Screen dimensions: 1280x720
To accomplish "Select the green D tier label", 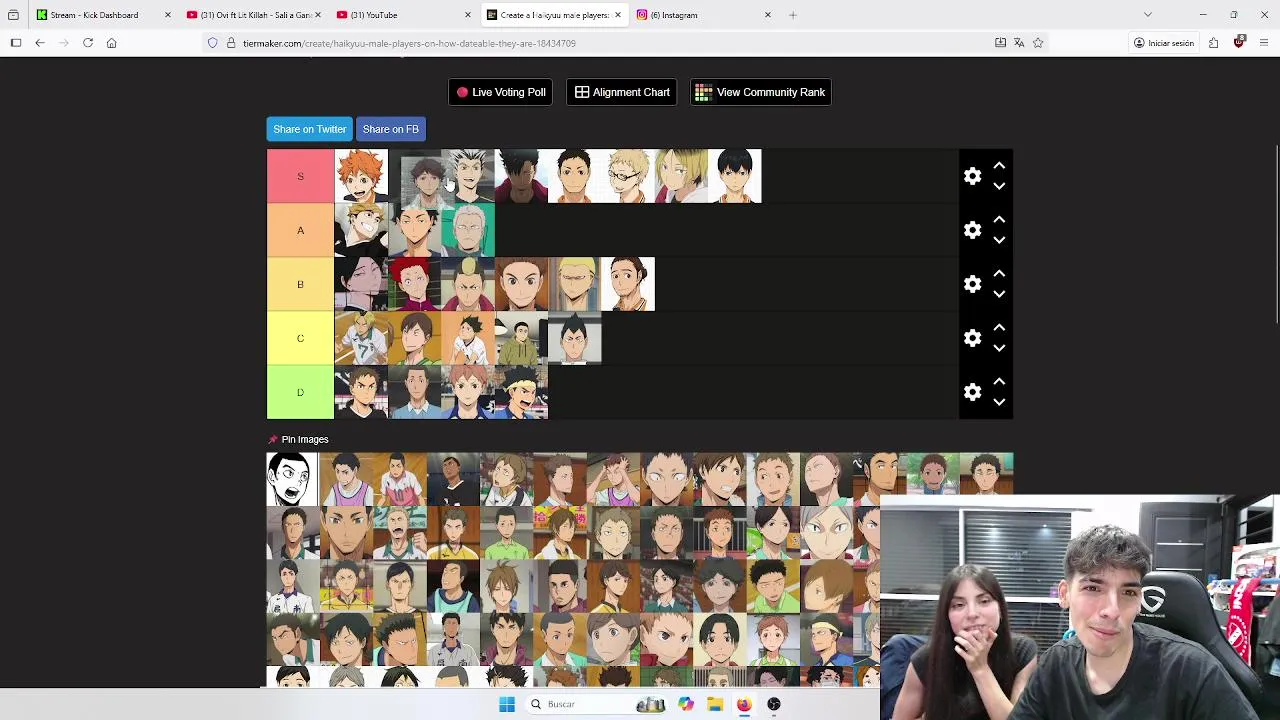I will point(300,392).
